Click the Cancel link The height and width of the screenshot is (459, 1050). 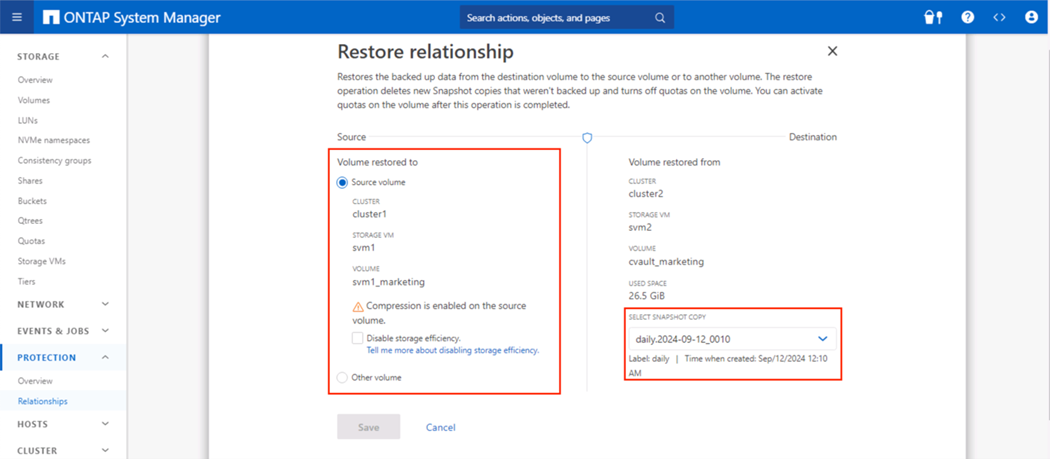pyautogui.click(x=440, y=427)
